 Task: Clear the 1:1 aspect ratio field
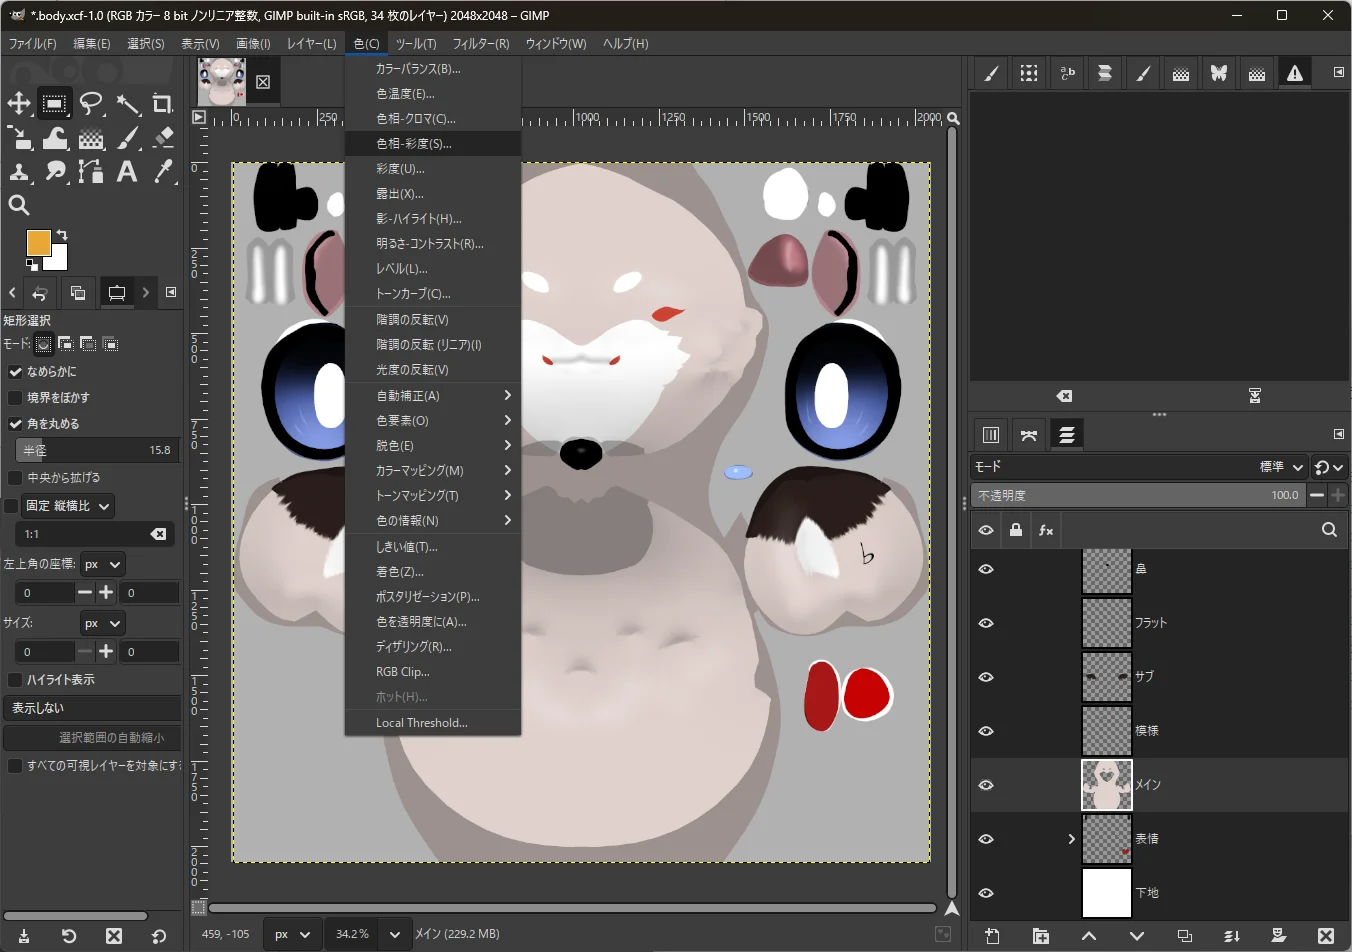[158, 535]
